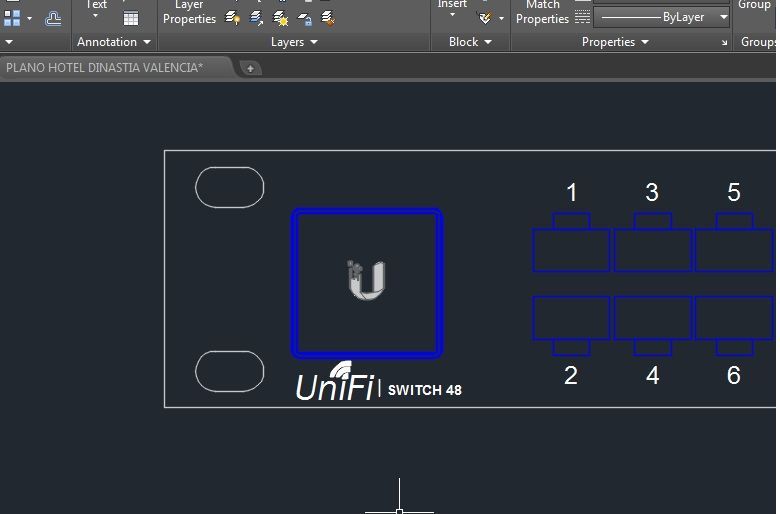Click the layer icon with sun symbol
Screen dimensions: 780x514
pos(281,18)
